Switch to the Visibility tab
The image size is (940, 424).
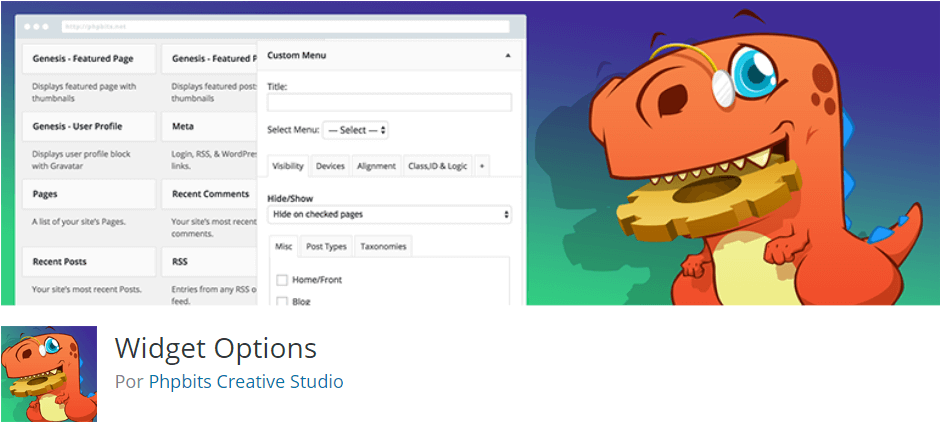[x=288, y=166]
